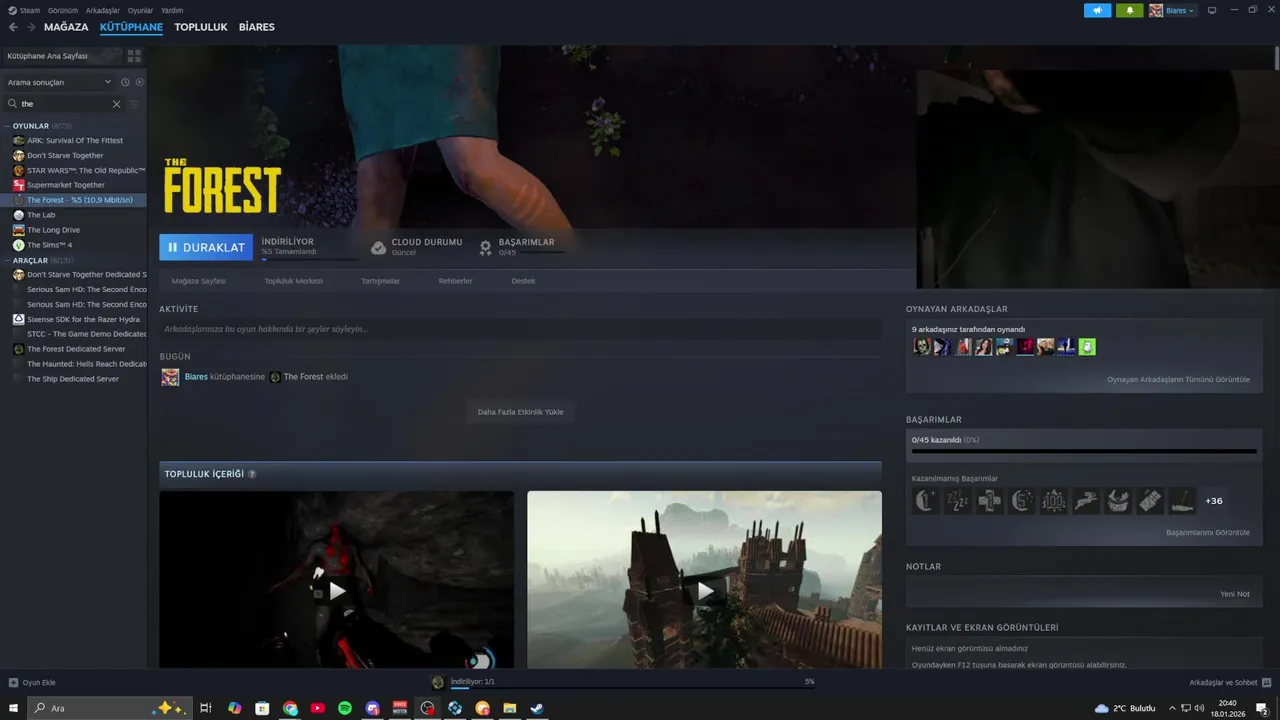Screen dimensions: 1280x720
Task: Click the Oyun Ekle plus icon
Action: (x=13, y=682)
